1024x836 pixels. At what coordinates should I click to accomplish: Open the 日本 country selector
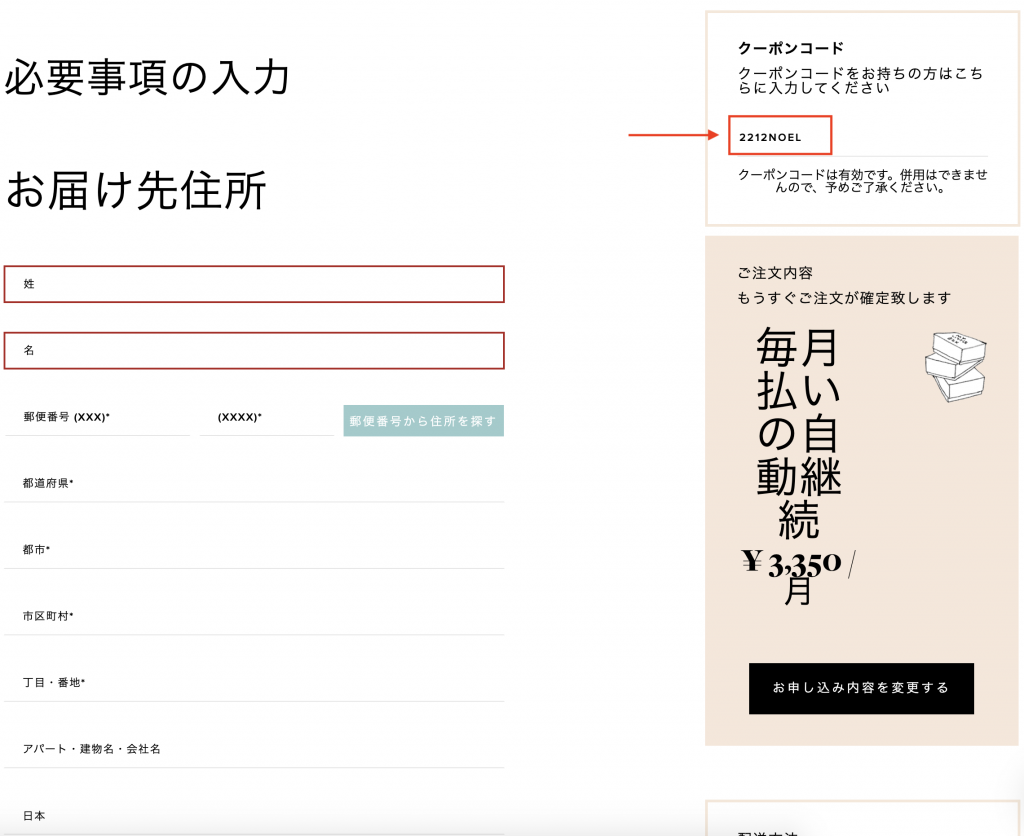[x=254, y=815]
